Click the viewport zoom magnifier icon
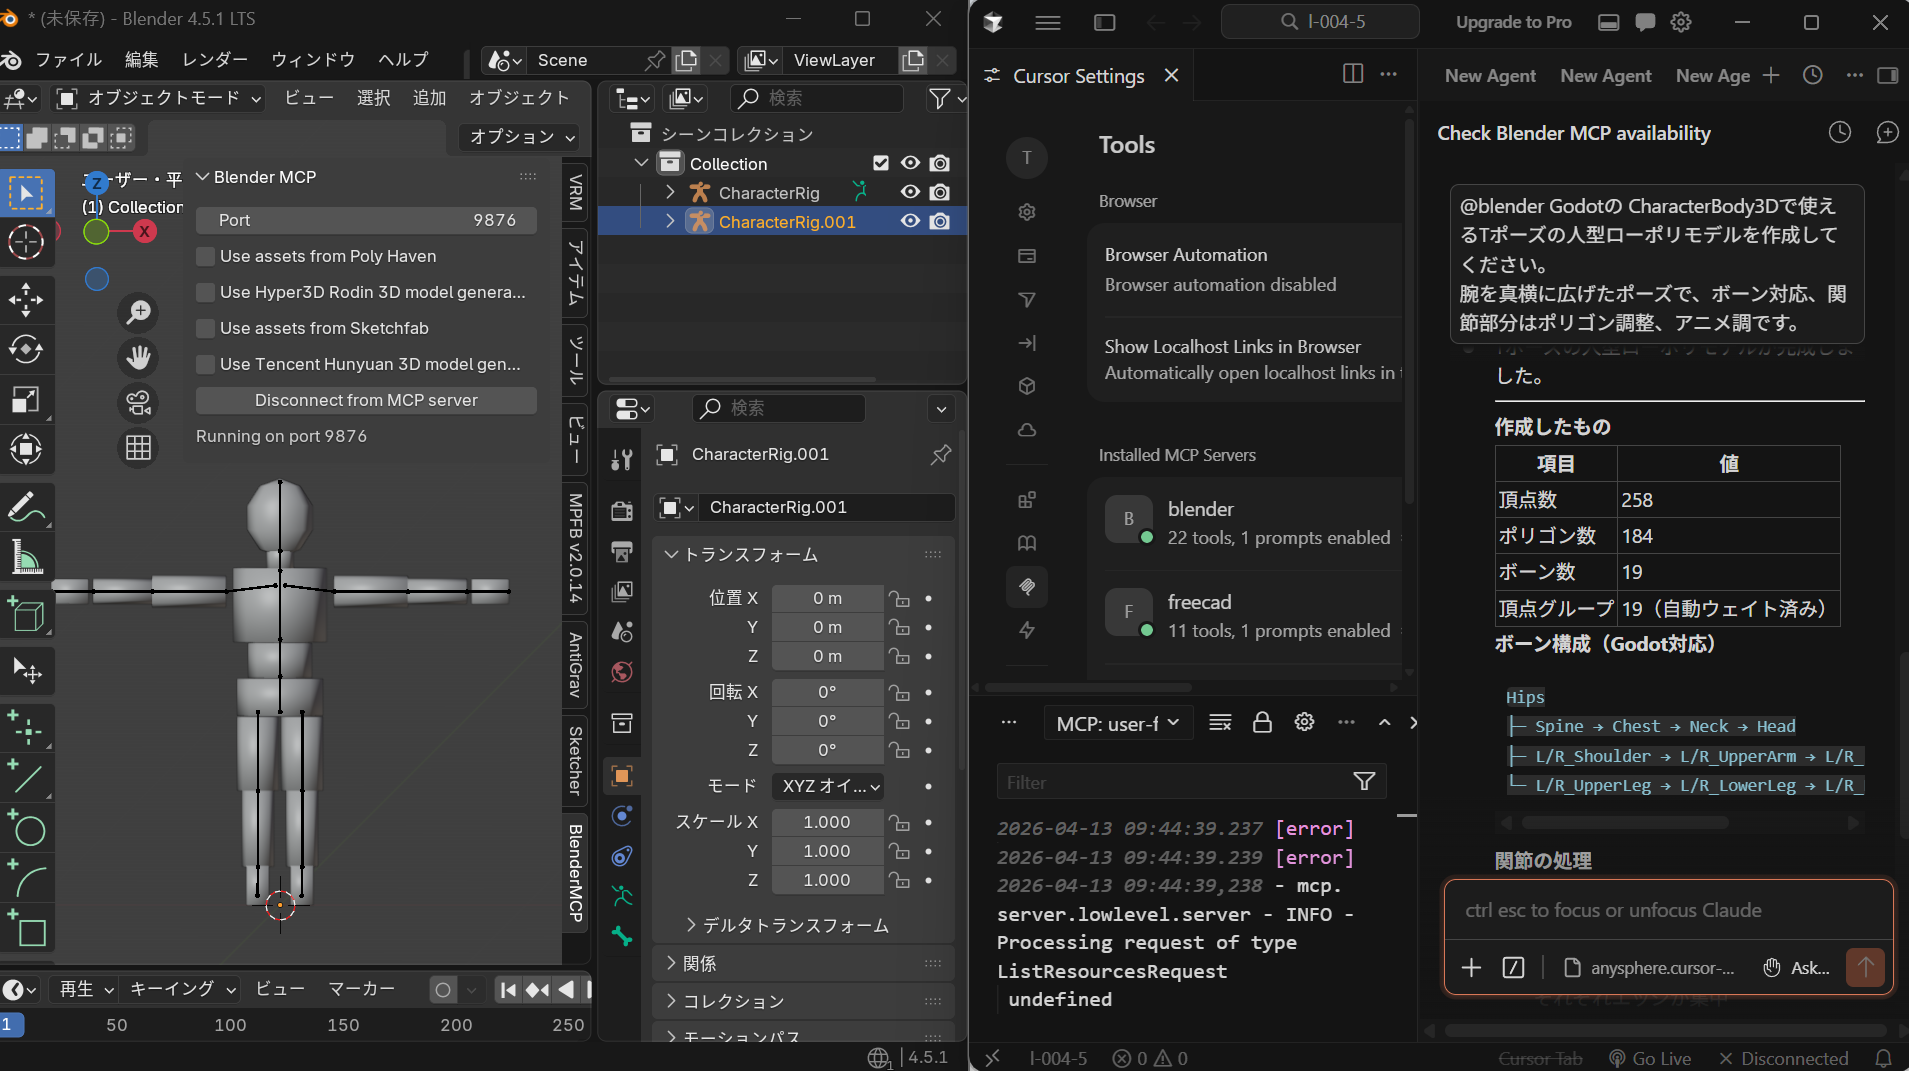The width and height of the screenshot is (1909, 1071). [x=139, y=312]
